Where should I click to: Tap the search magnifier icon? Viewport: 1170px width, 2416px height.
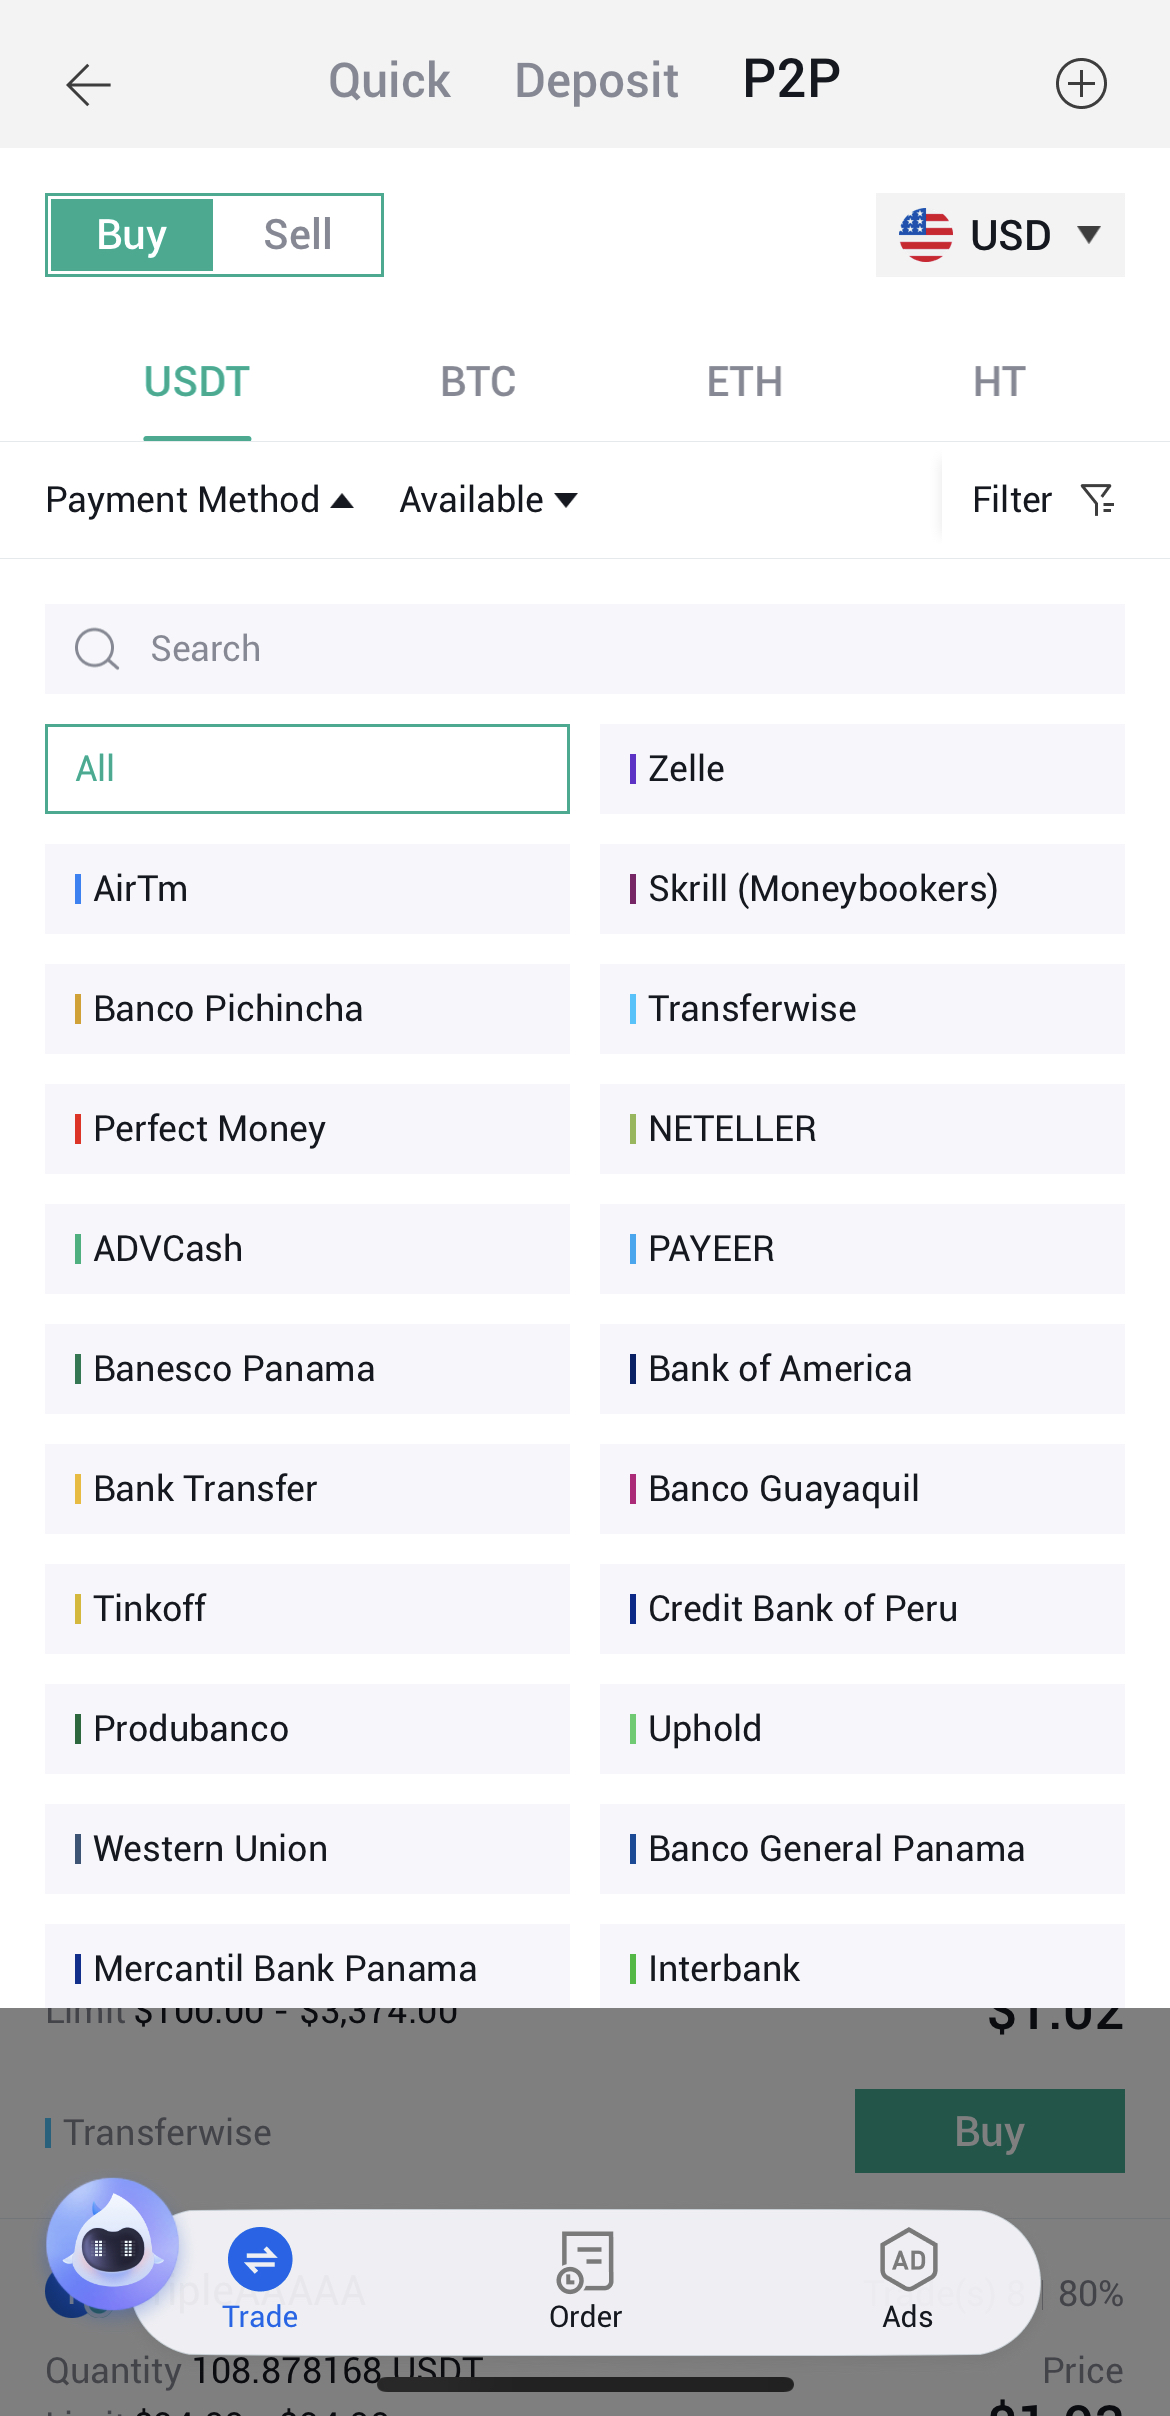97,649
